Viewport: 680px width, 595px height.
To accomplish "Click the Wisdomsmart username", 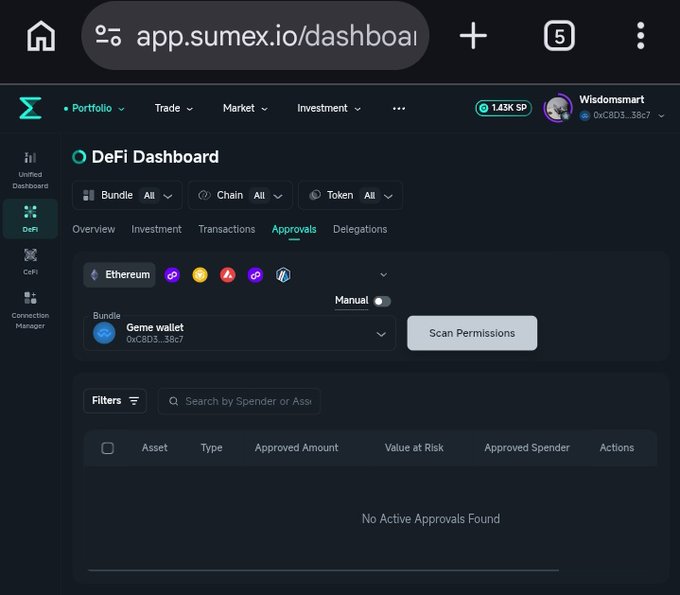I will click(x=611, y=100).
